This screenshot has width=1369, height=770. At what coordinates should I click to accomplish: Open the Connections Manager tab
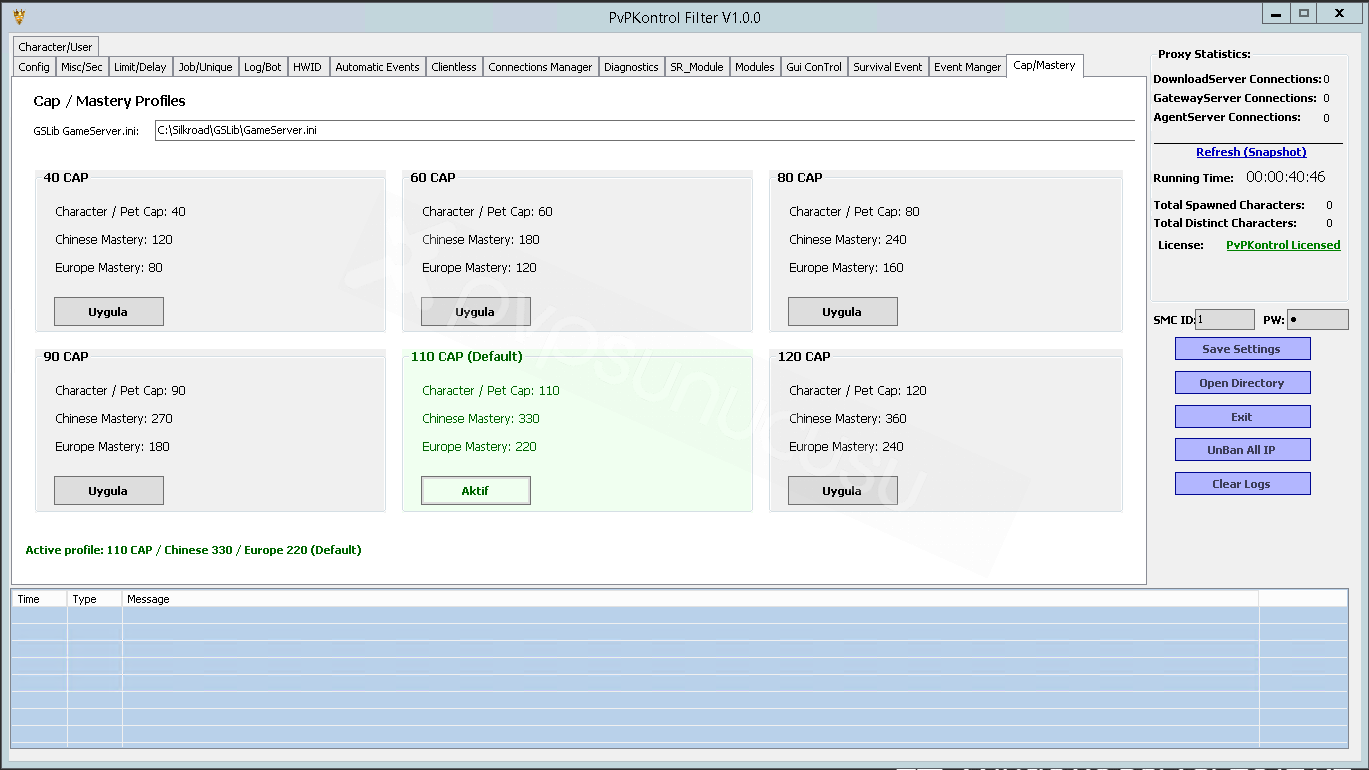click(540, 67)
